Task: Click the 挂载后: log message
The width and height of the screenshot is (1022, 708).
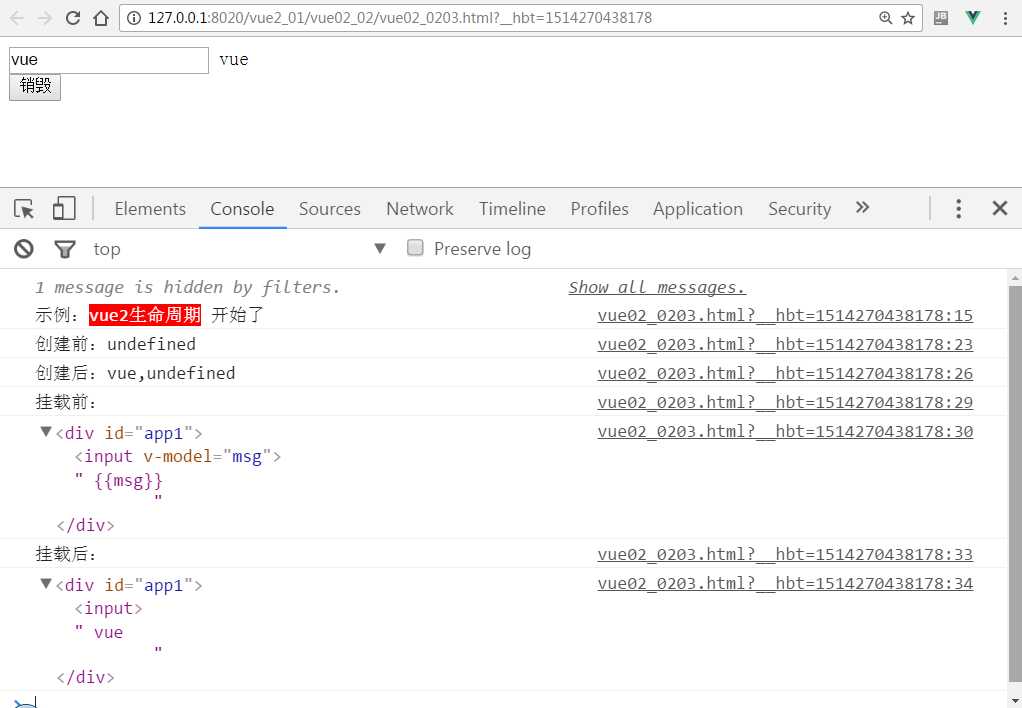Action: (x=66, y=554)
